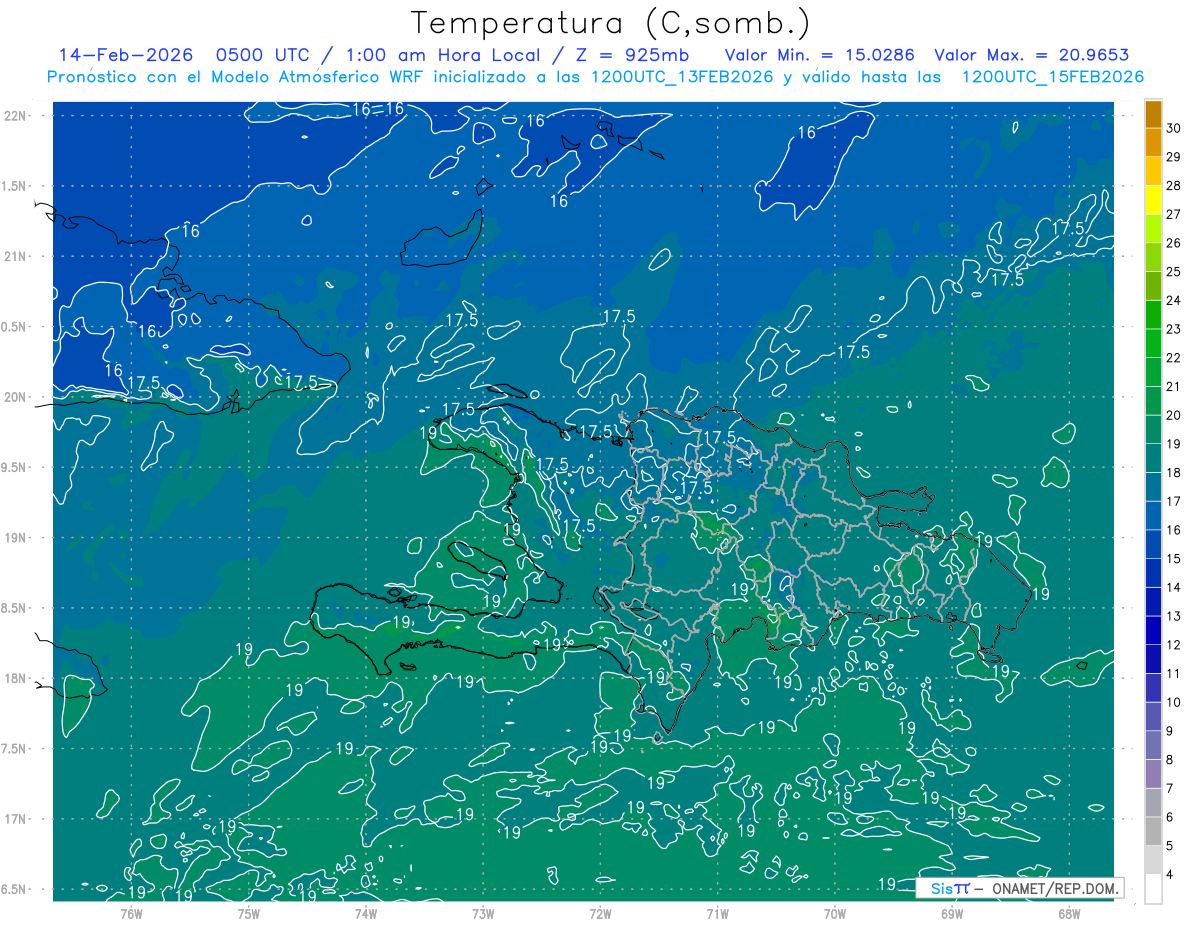The image size is (1200, 927).
Task: Click the "68W" longitude axis label
Action: coord(1069,913)
